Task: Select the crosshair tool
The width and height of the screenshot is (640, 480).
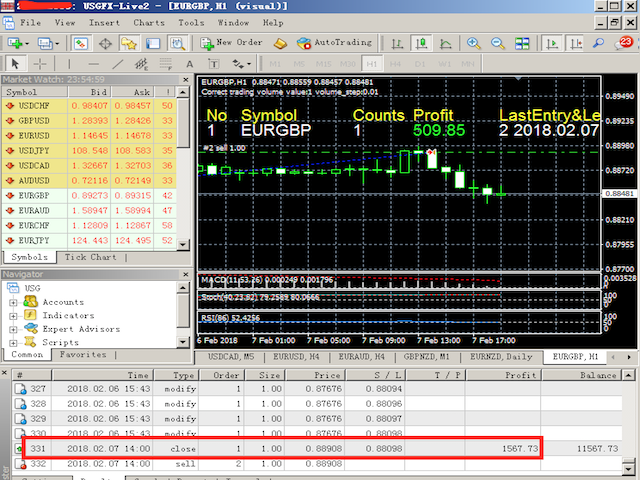Action: click(40, 64)
